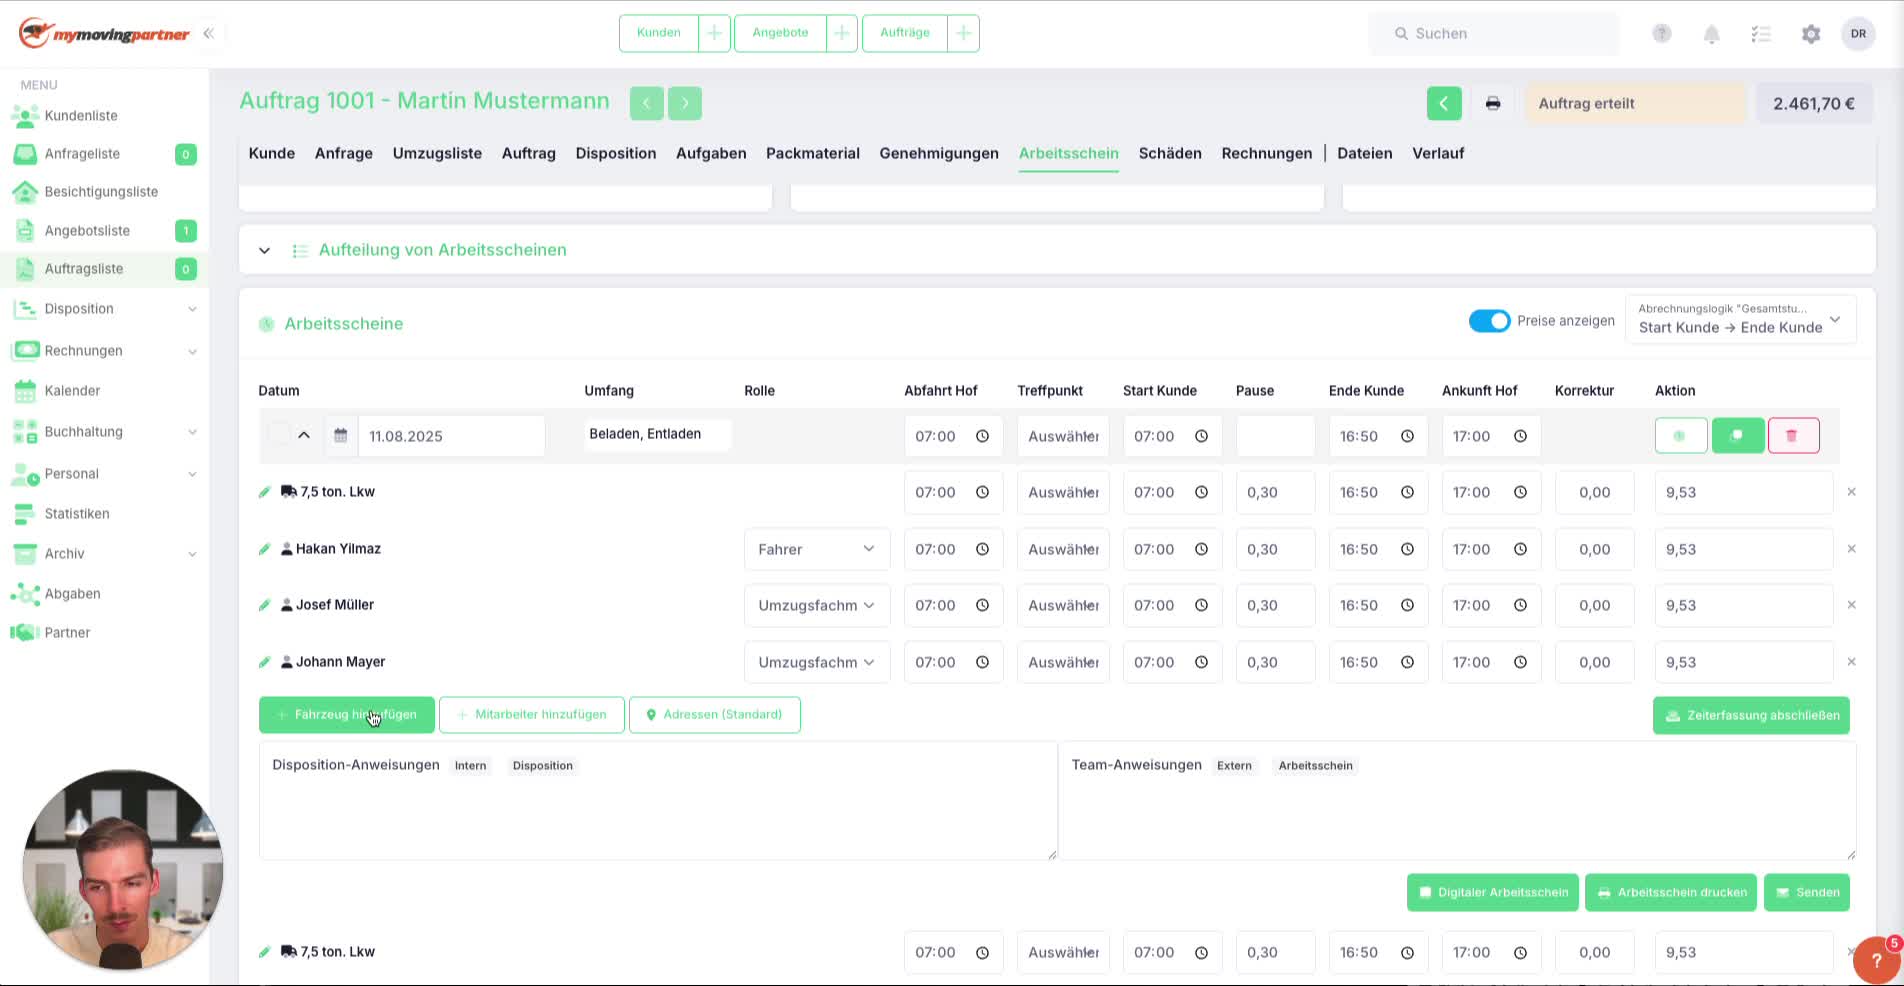The image size is (1904, 986).
Task: Open the settings gear icon
Action: (1811, 34)
